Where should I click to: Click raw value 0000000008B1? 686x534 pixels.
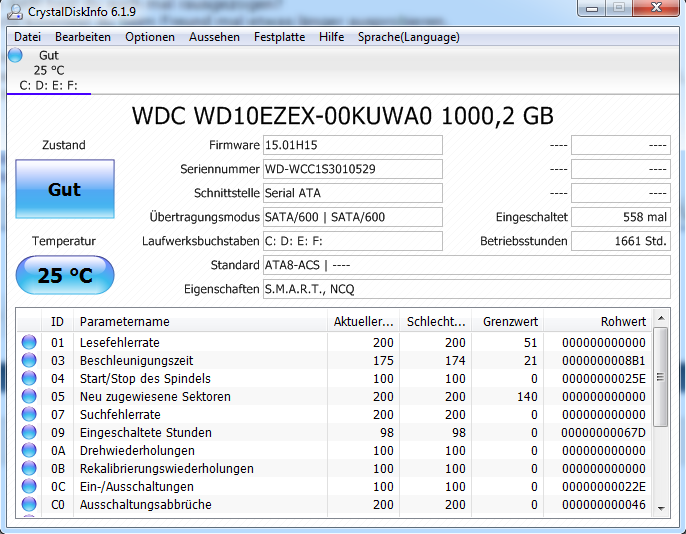(604, 360)
